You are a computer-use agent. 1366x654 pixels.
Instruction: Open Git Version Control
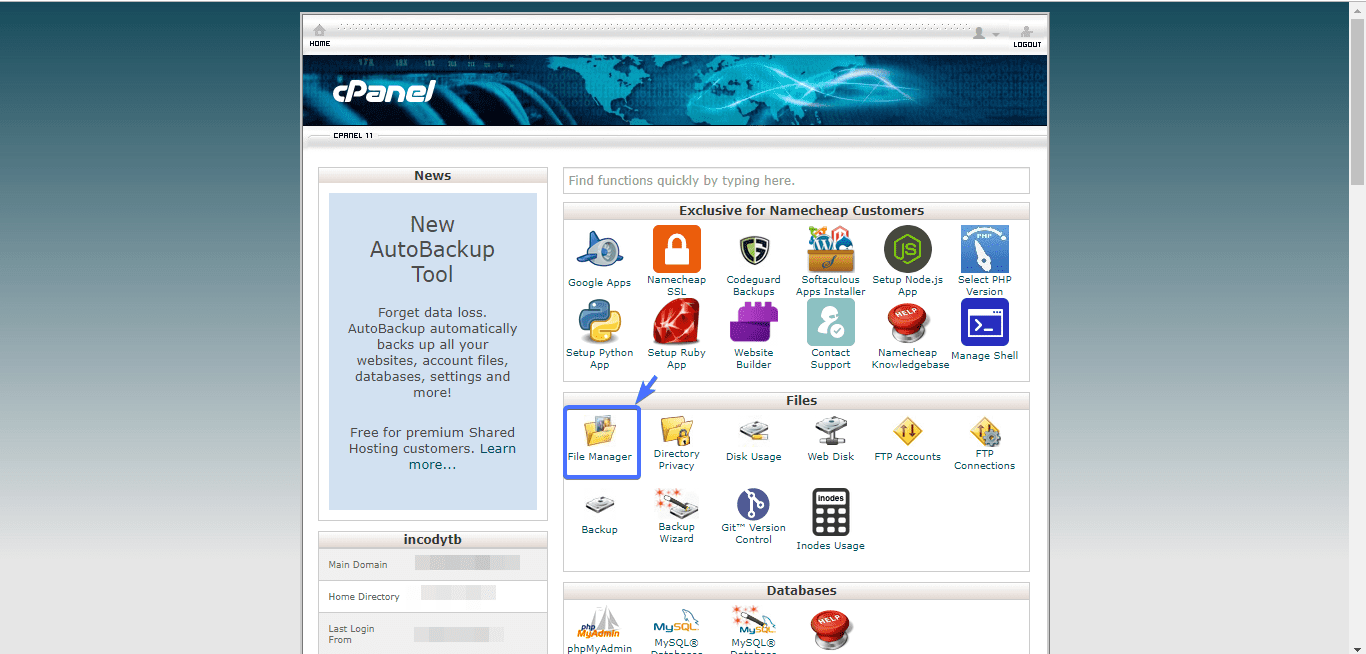click(753, 504)
